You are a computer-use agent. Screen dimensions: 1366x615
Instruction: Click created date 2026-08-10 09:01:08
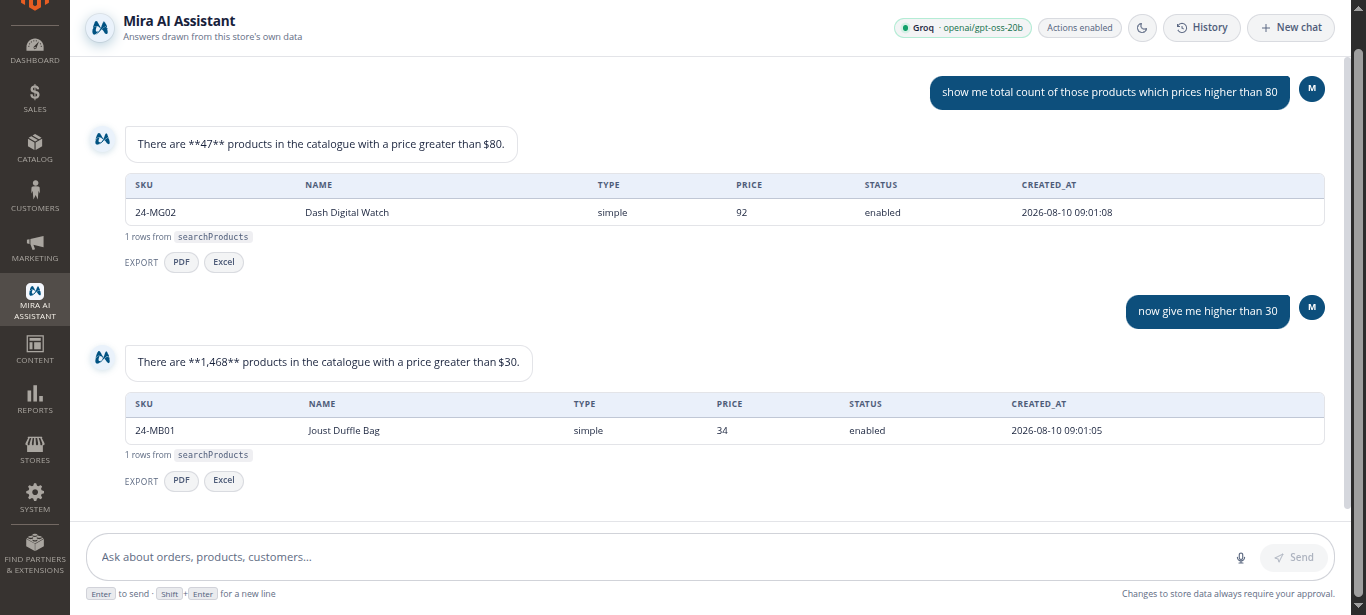click(x=1067, y=212)
